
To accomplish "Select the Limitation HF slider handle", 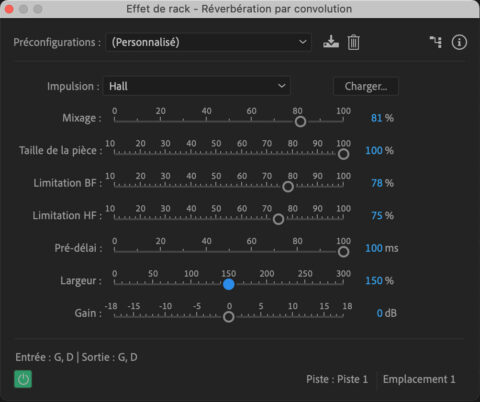I will point(278,219).
